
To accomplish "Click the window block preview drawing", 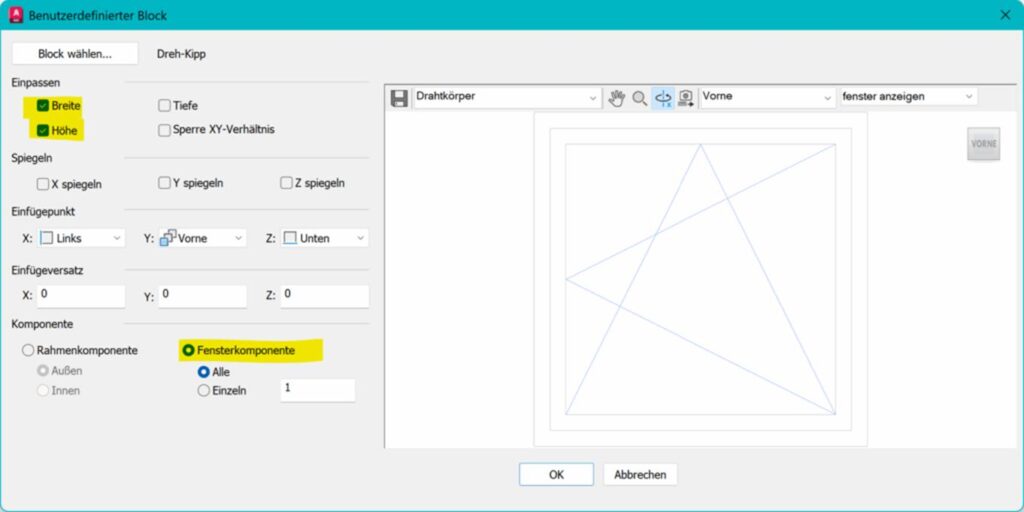I will tap(700, 280).
